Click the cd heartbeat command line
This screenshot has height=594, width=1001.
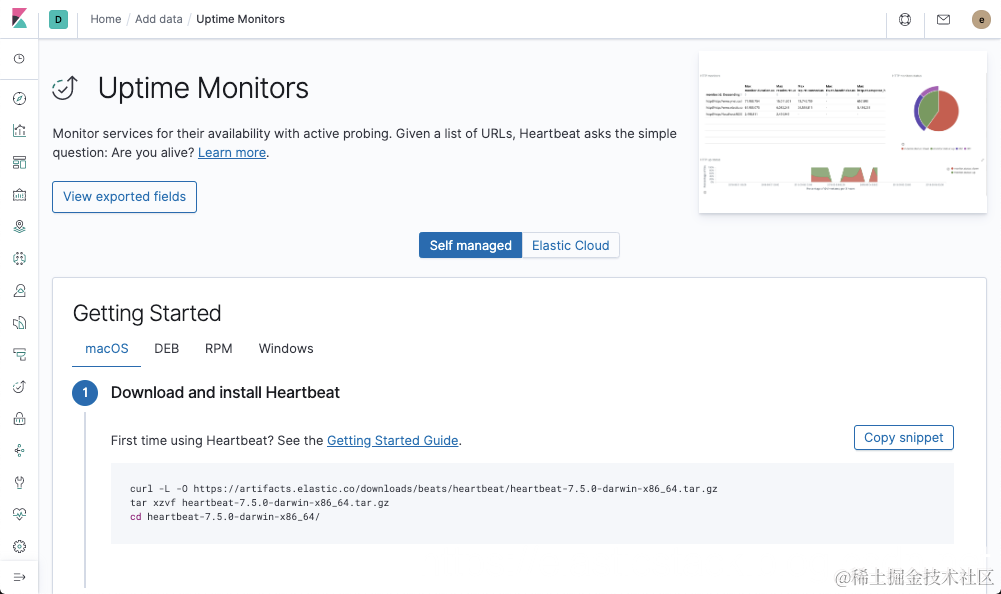[x=225, y=517]
